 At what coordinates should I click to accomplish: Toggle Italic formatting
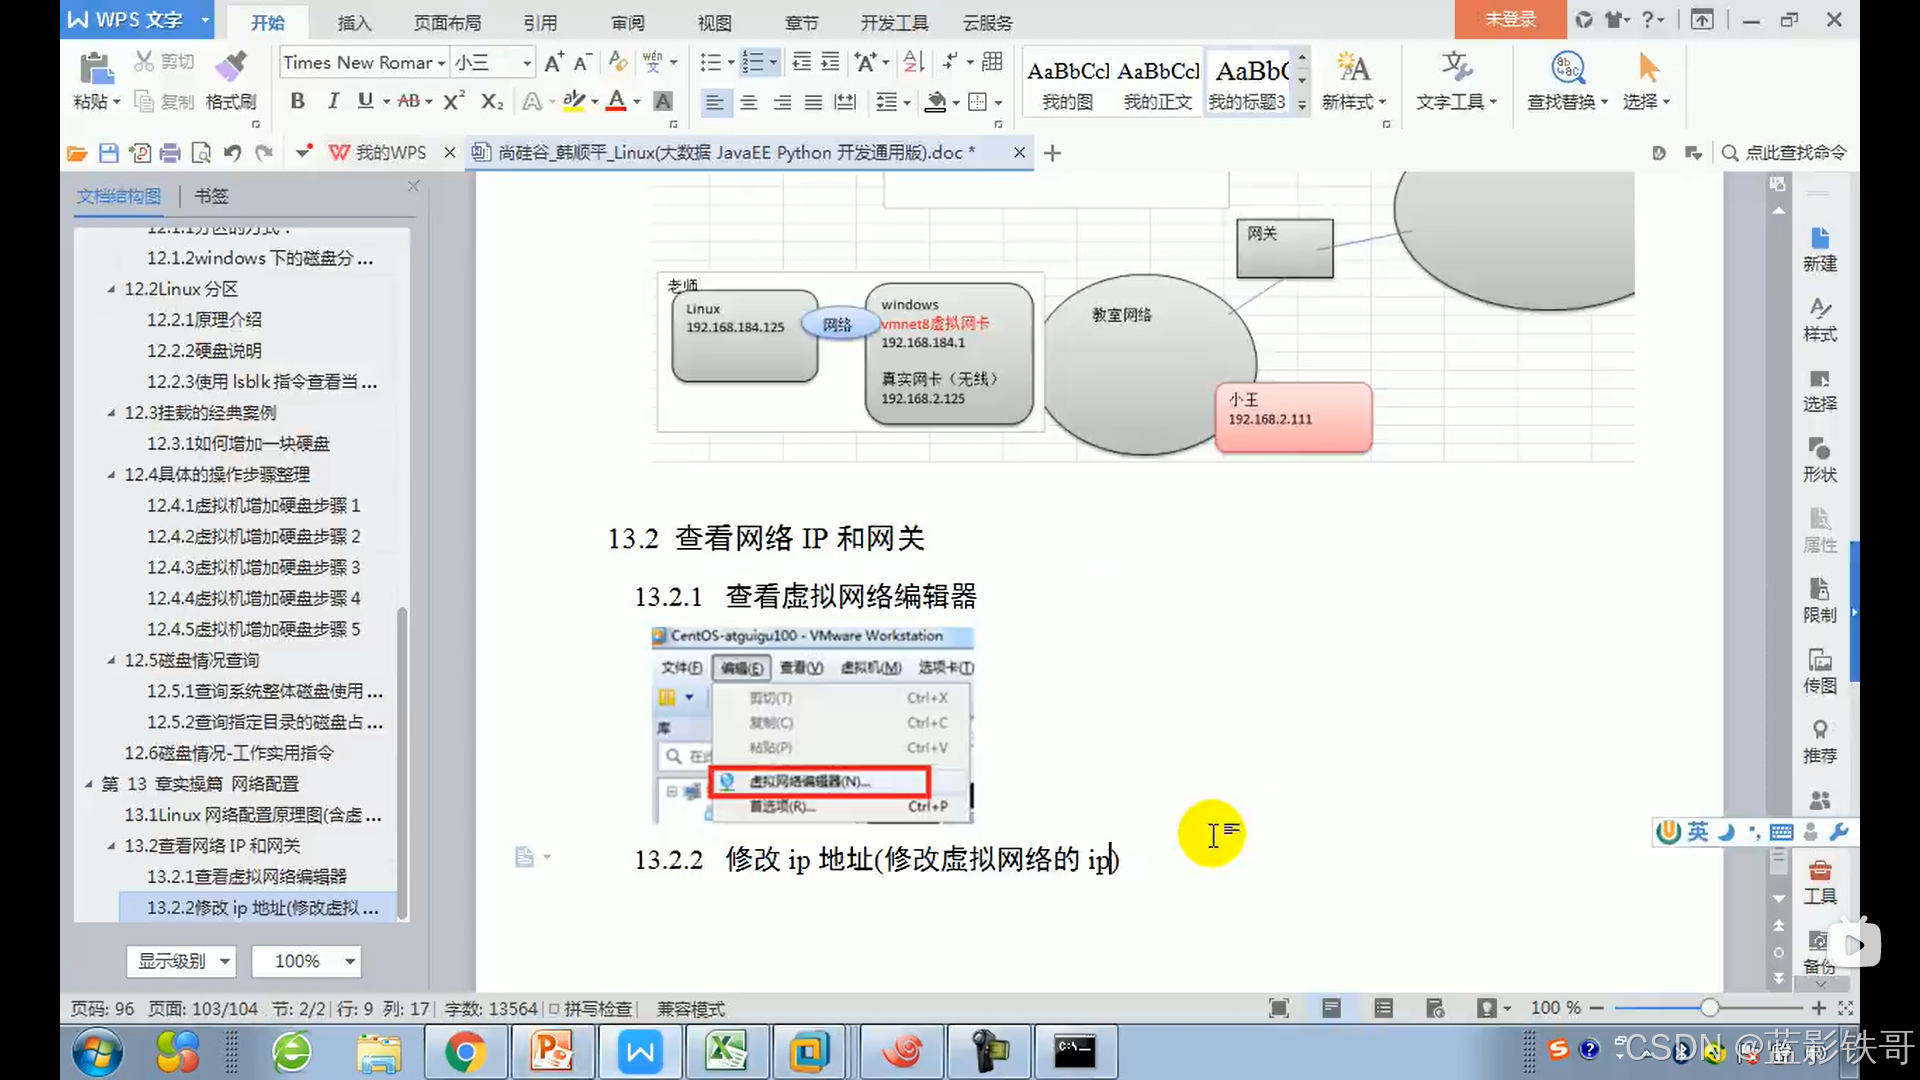pyautogui.click(x=333, y=101)
